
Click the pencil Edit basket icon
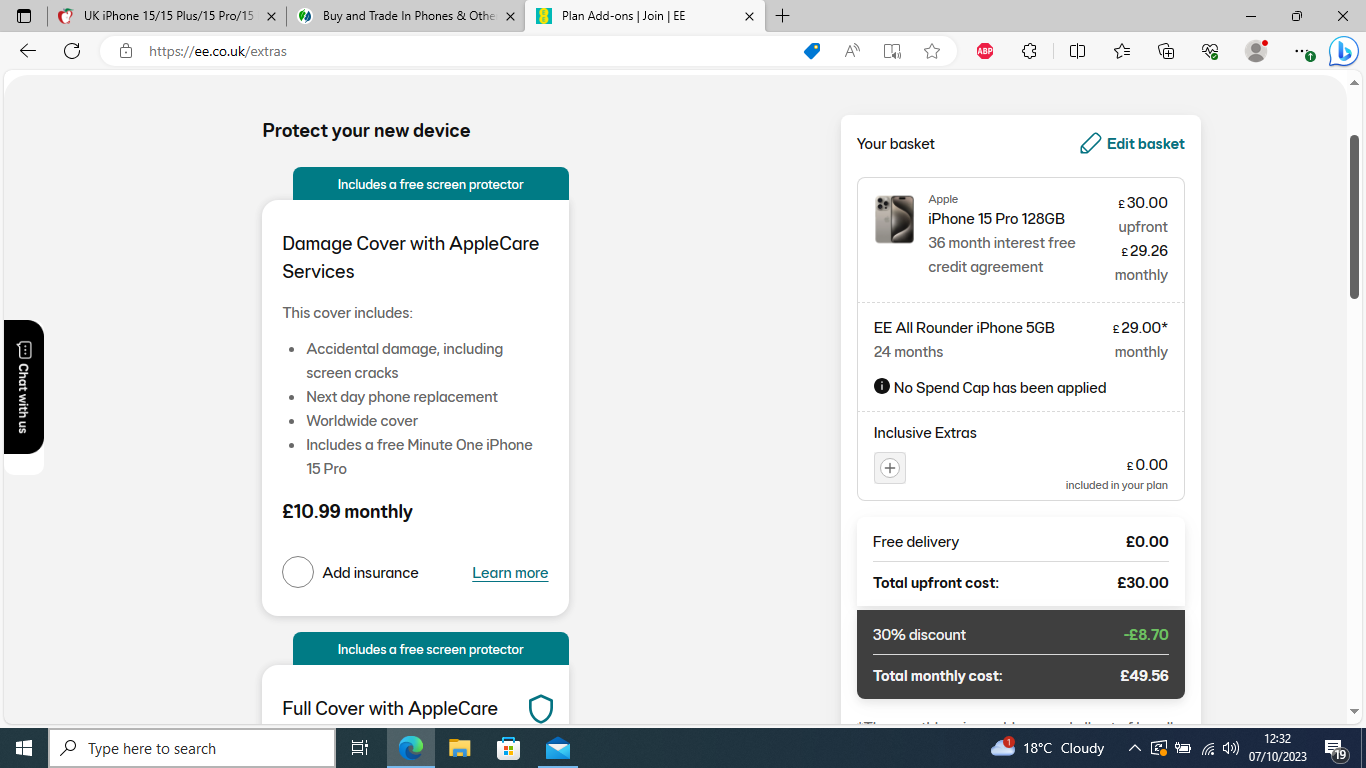[1090, 144]
